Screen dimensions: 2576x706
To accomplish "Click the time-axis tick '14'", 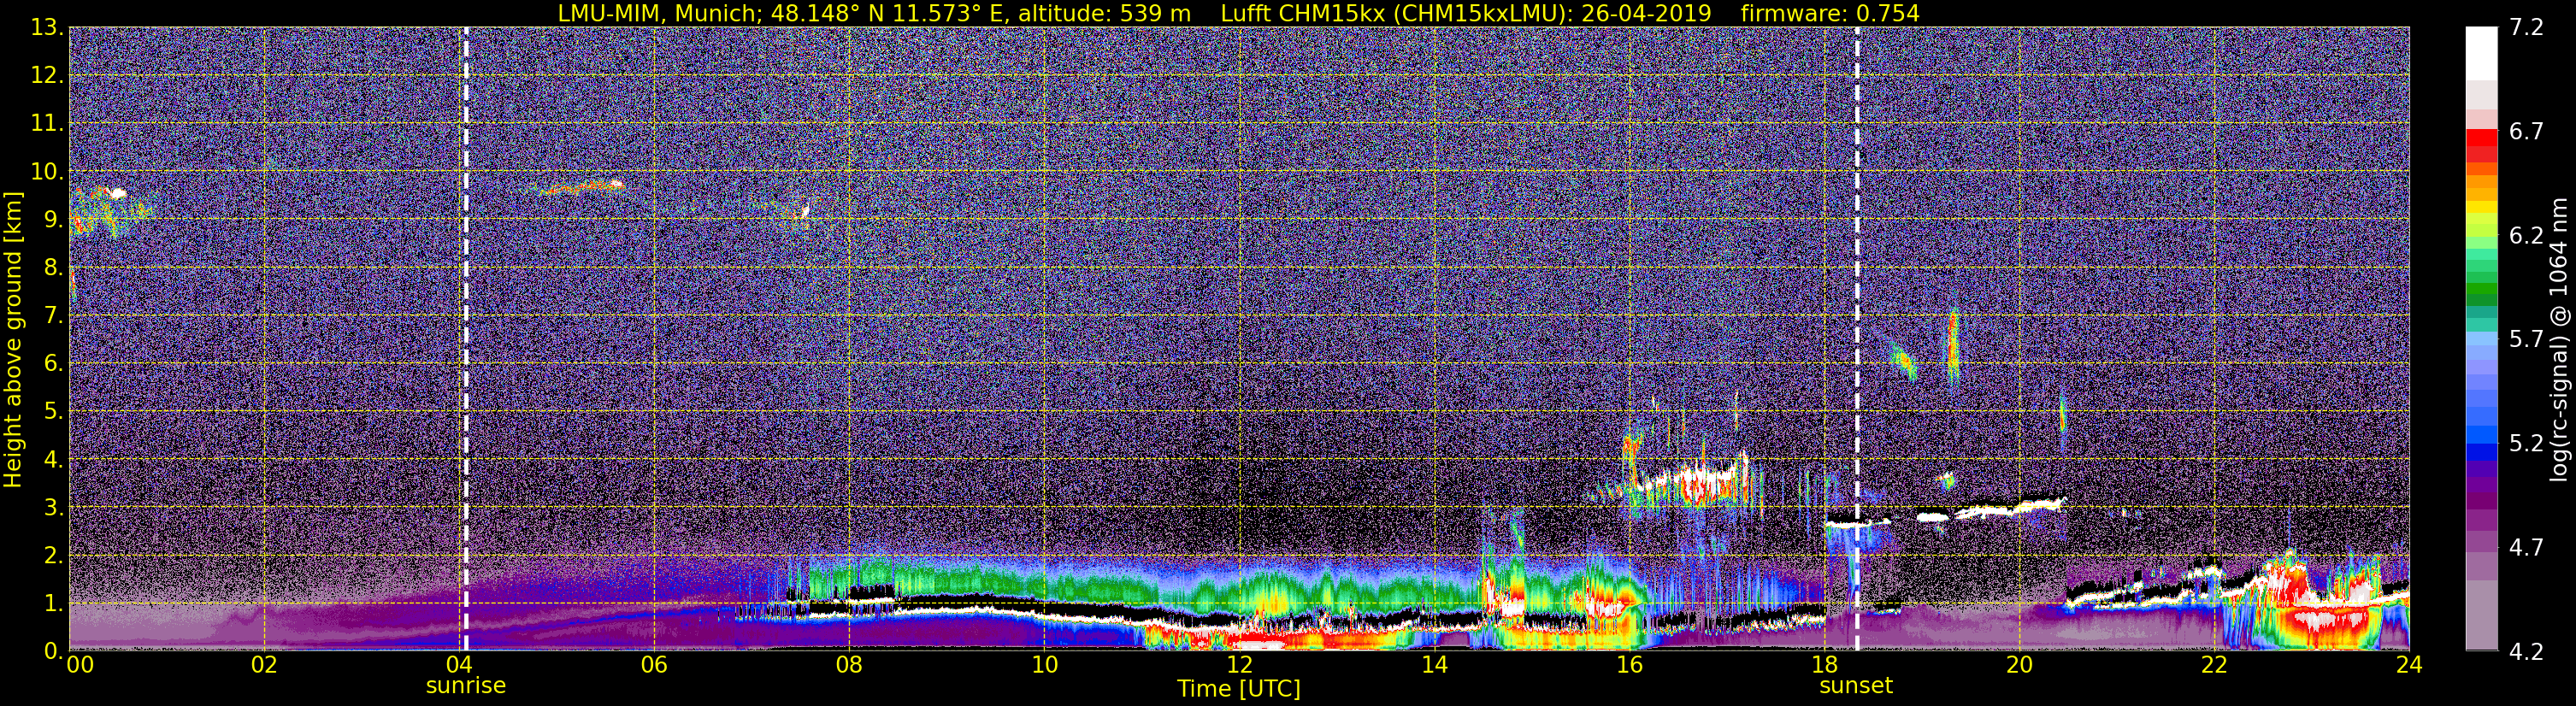I will 1434,665.
